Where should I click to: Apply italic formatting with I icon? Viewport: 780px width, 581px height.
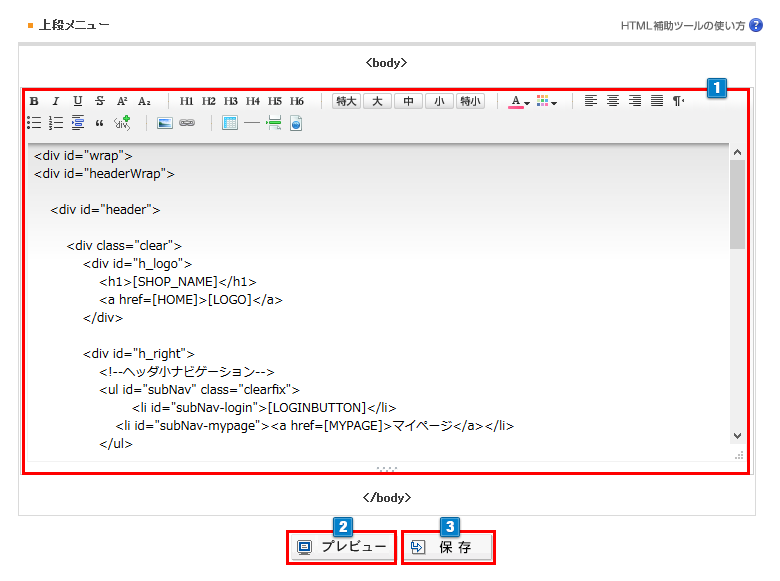(x=56, y=101)
